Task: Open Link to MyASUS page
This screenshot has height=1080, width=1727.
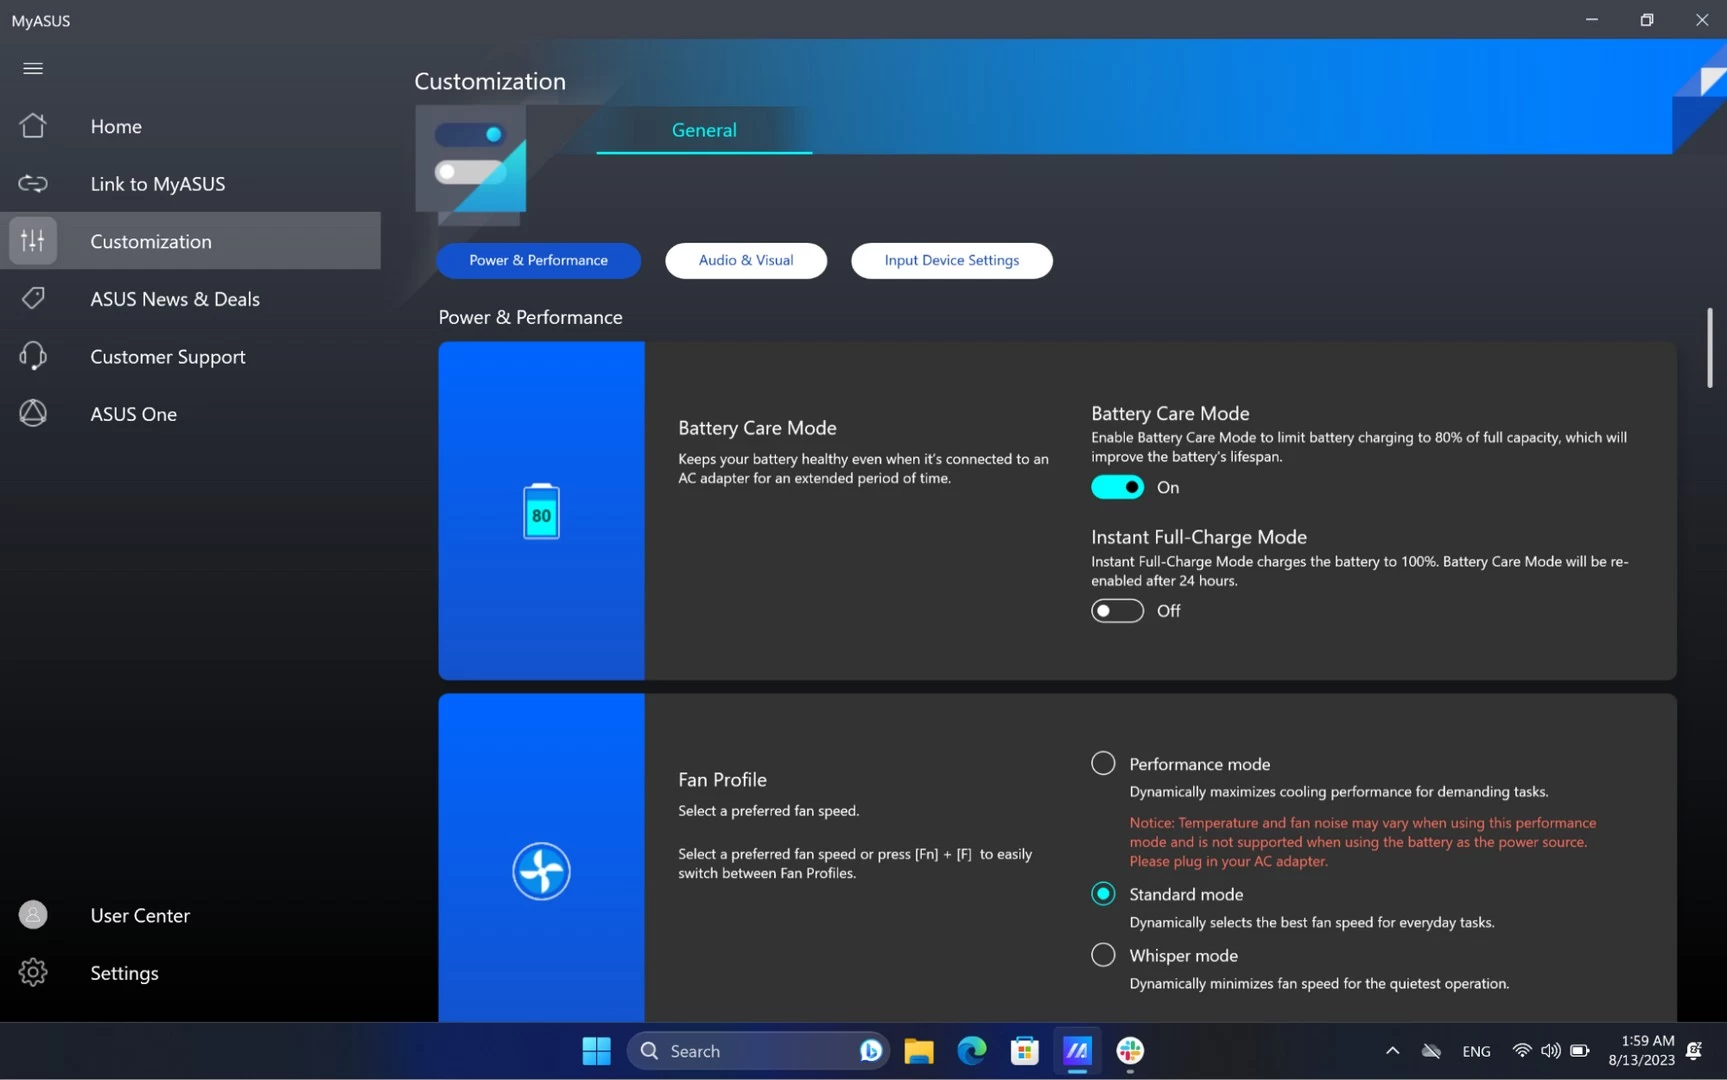Action: [x=157, y=184]
